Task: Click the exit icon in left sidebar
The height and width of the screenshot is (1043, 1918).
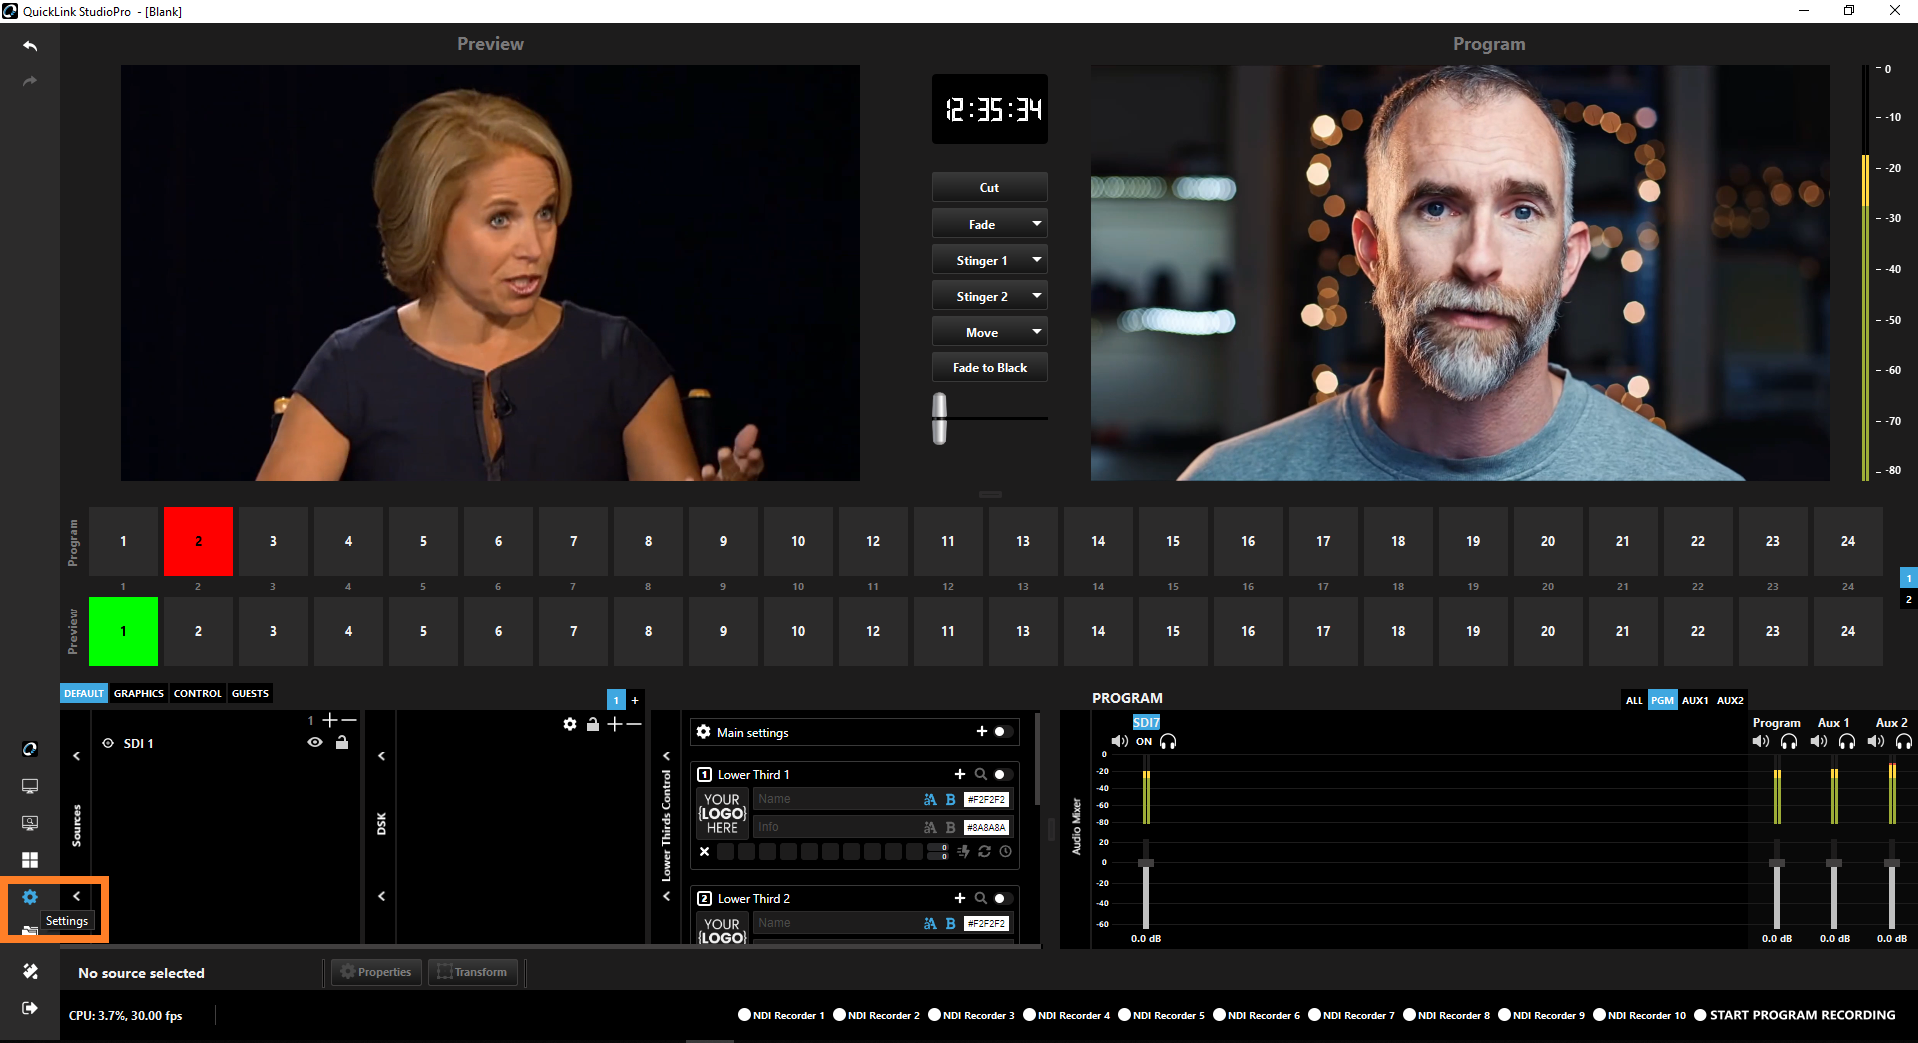Action: click(30, 1008)
